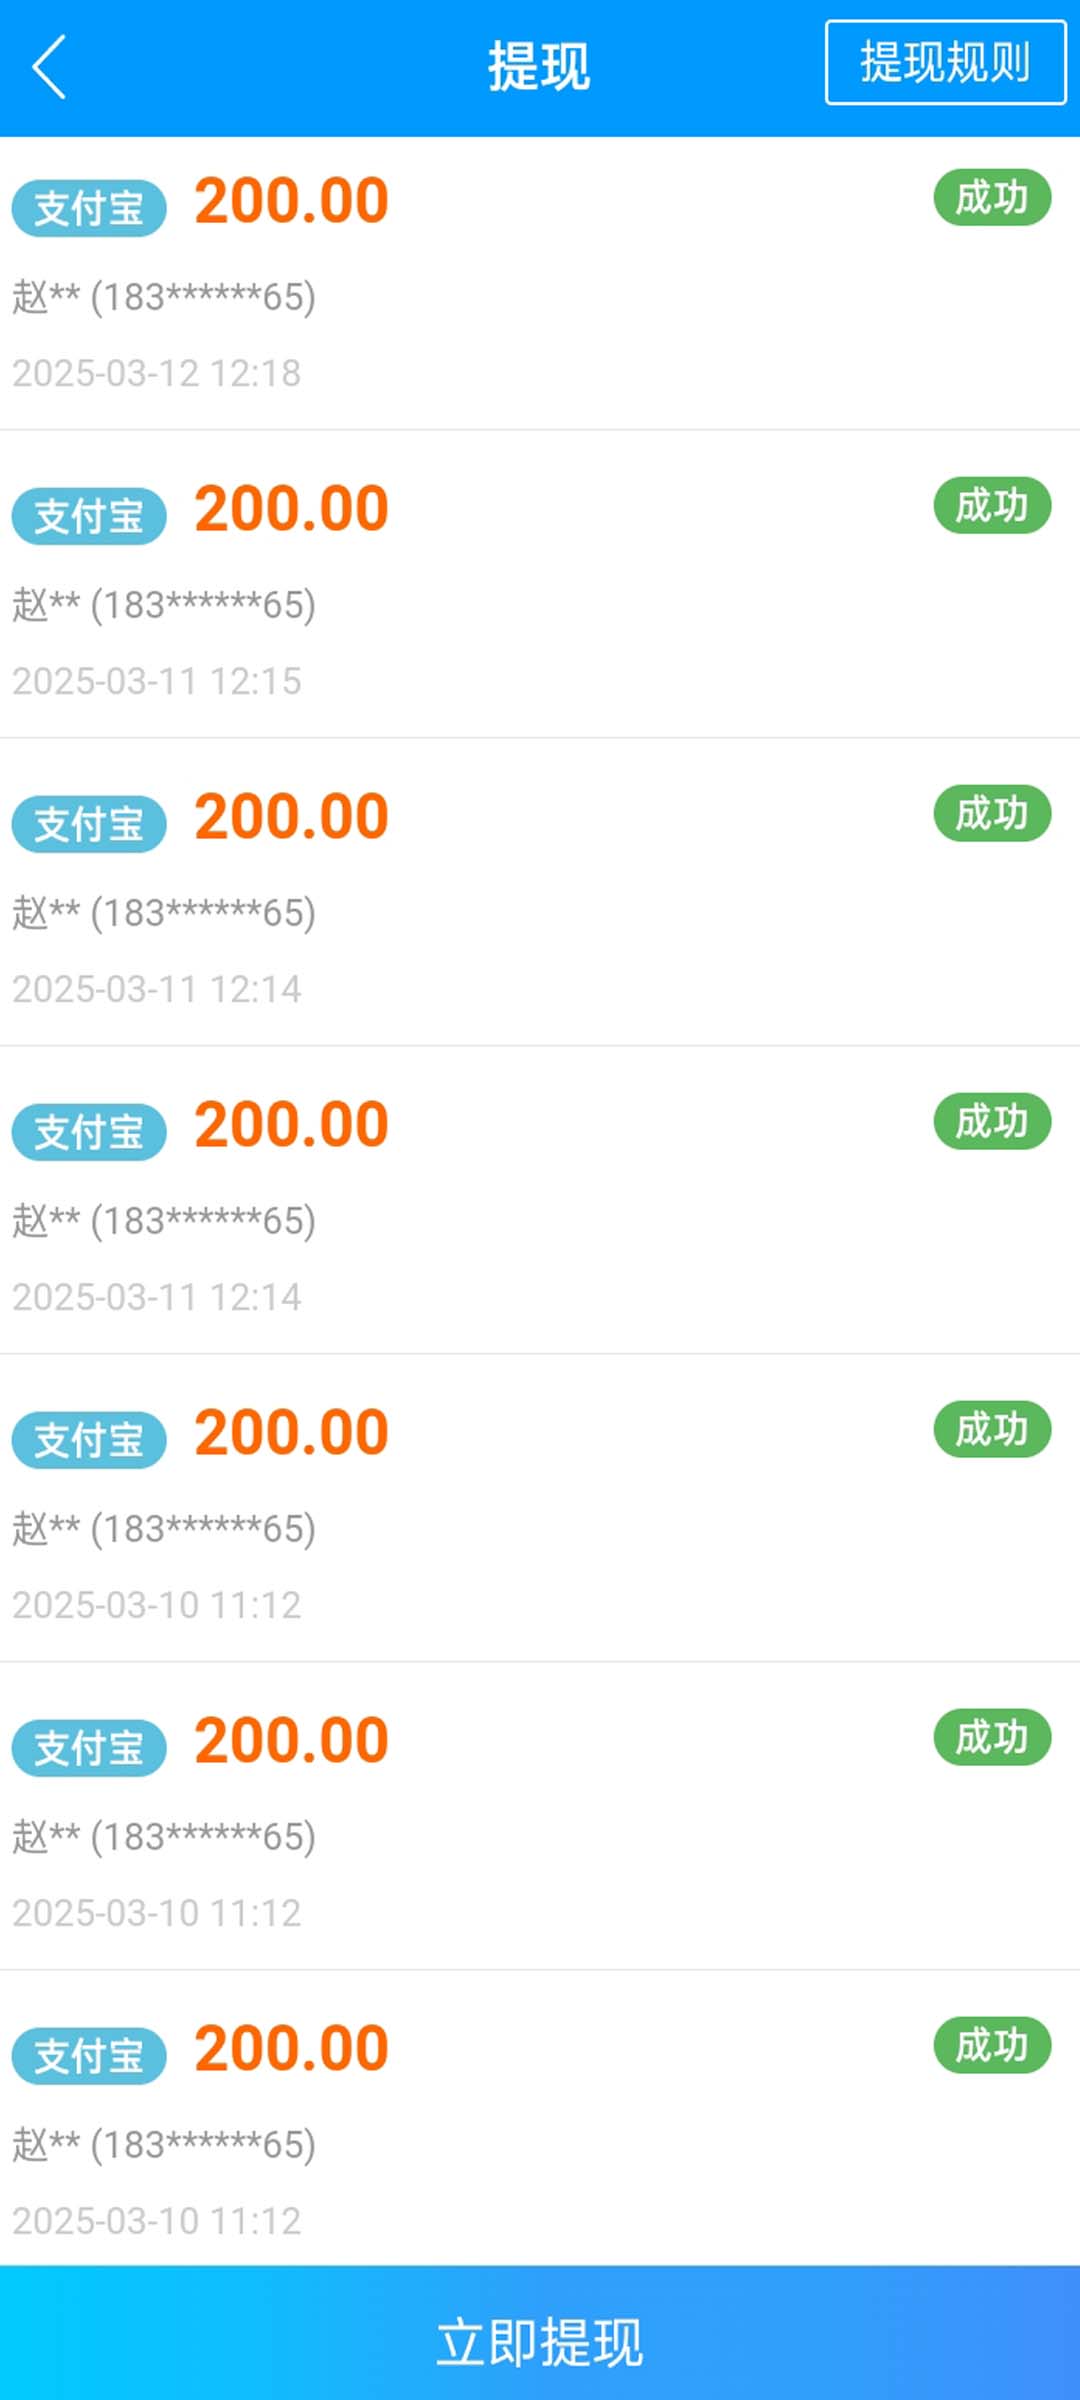Tap the 提现 page title
This screenshot has height=2400, width=1080.
(540, 67)
